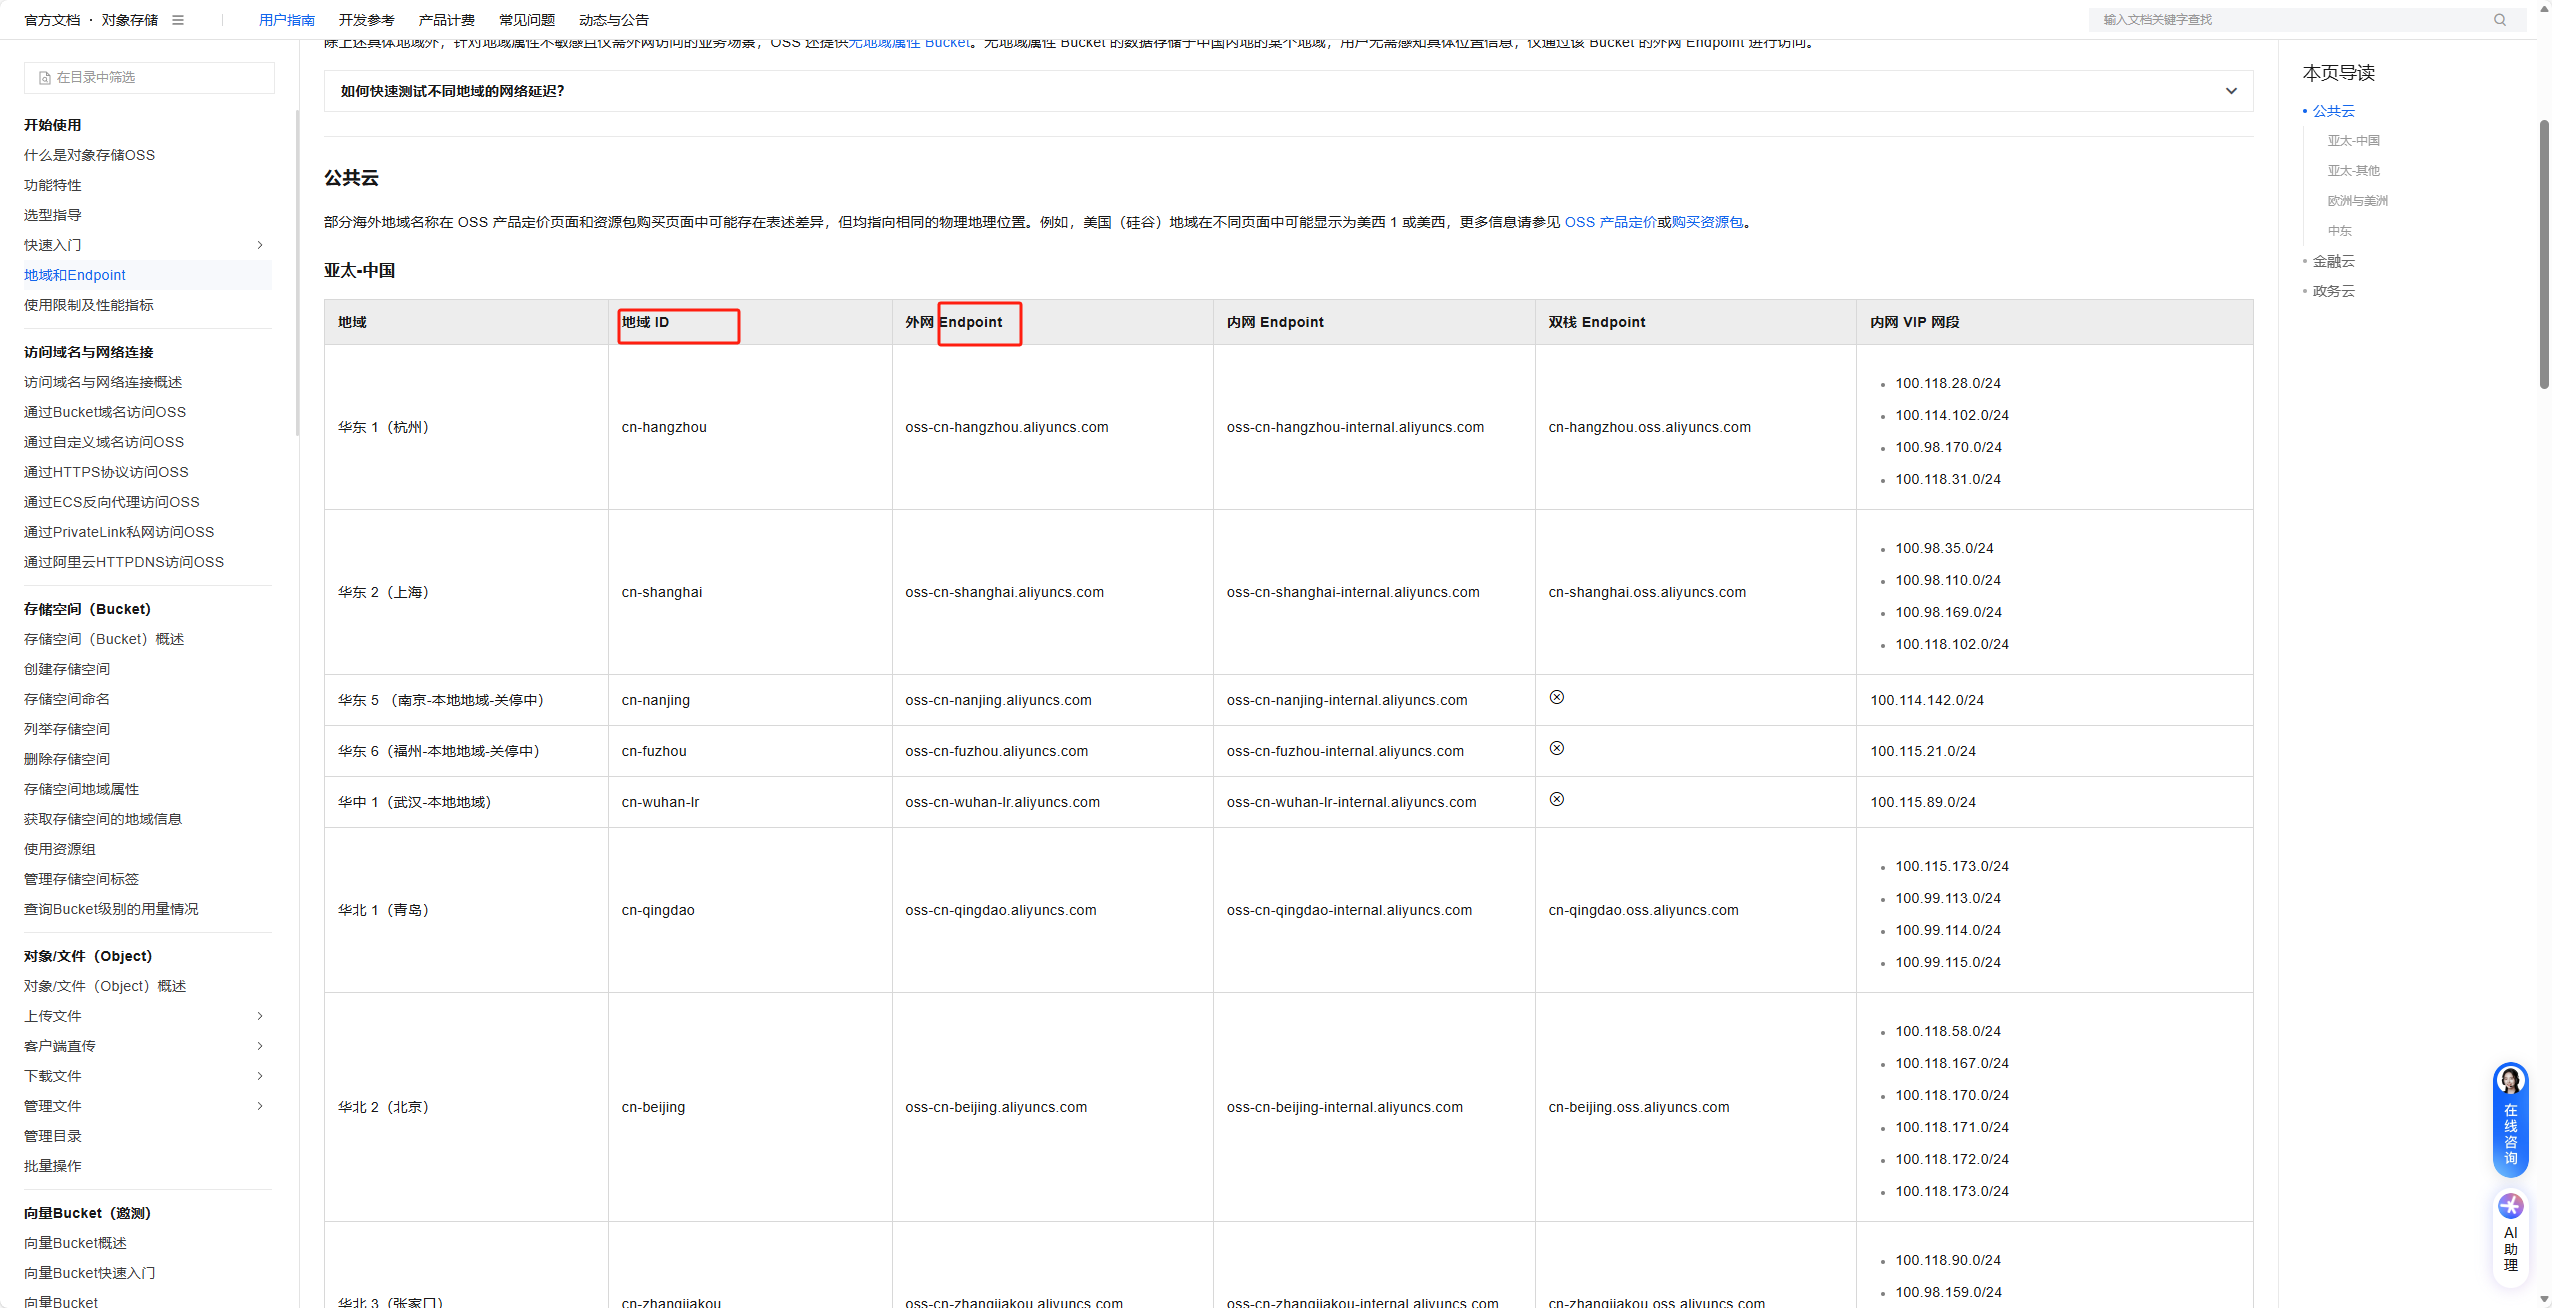Open the 产品计费 tab

(446, 20)
